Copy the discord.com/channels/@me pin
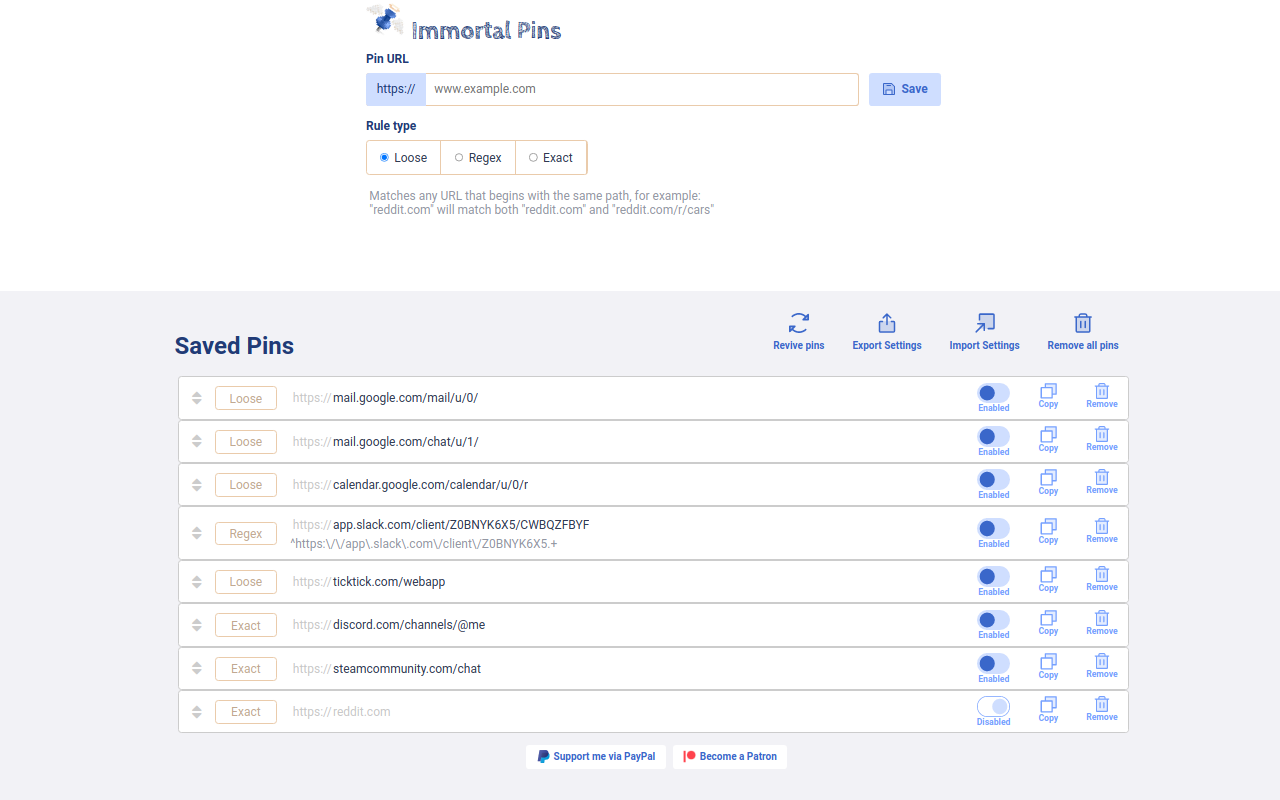Image resolution: width=1280 pixels, height=800 pixels. pyautogui.click(x=1048, y=624)
